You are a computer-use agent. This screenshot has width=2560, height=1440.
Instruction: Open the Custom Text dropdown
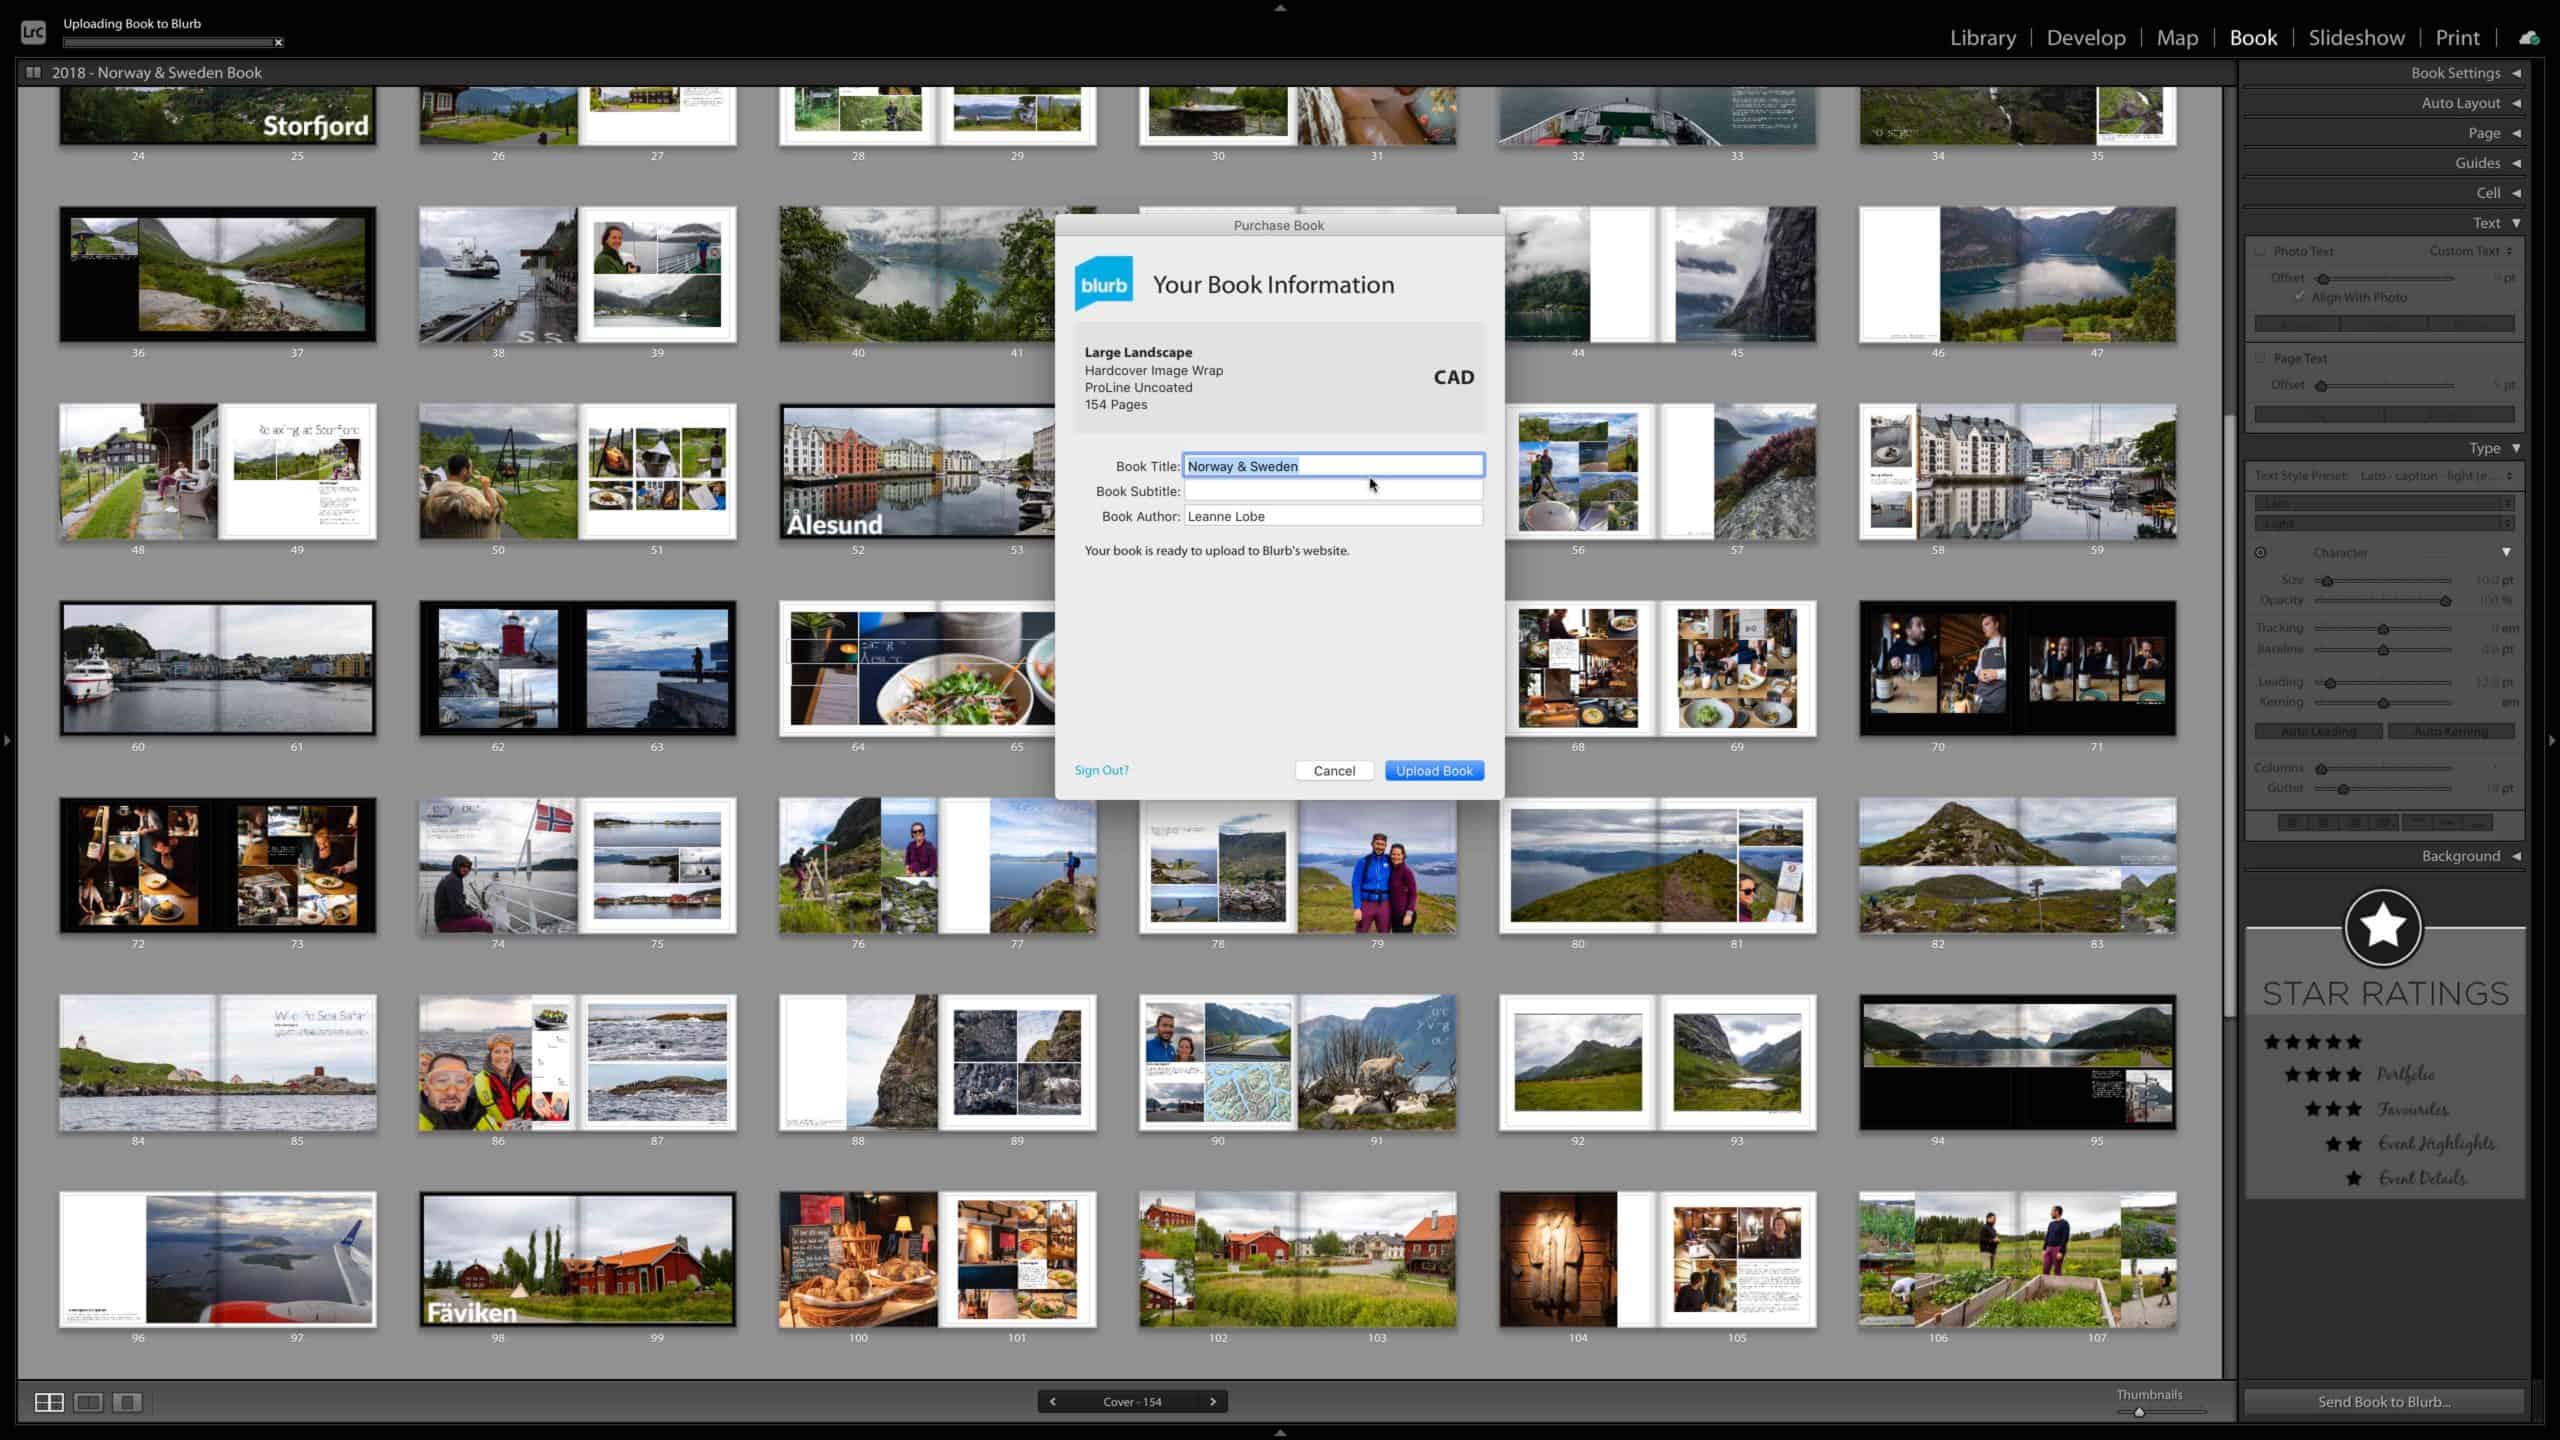click(x=2467, y=251)
